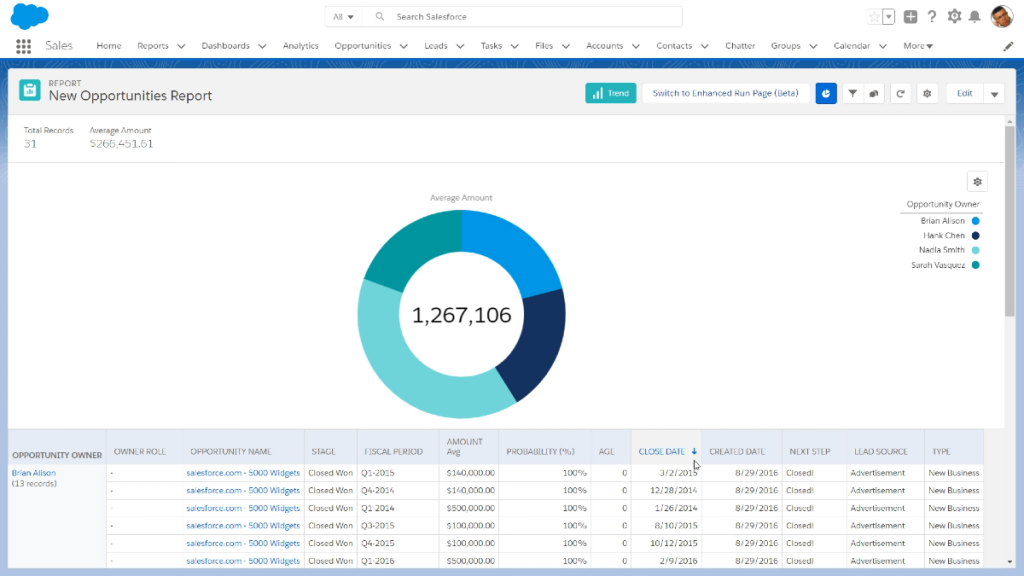Open global actions plus icon
This screenshot has height=576, width=1024.
[x=910, y=17]
